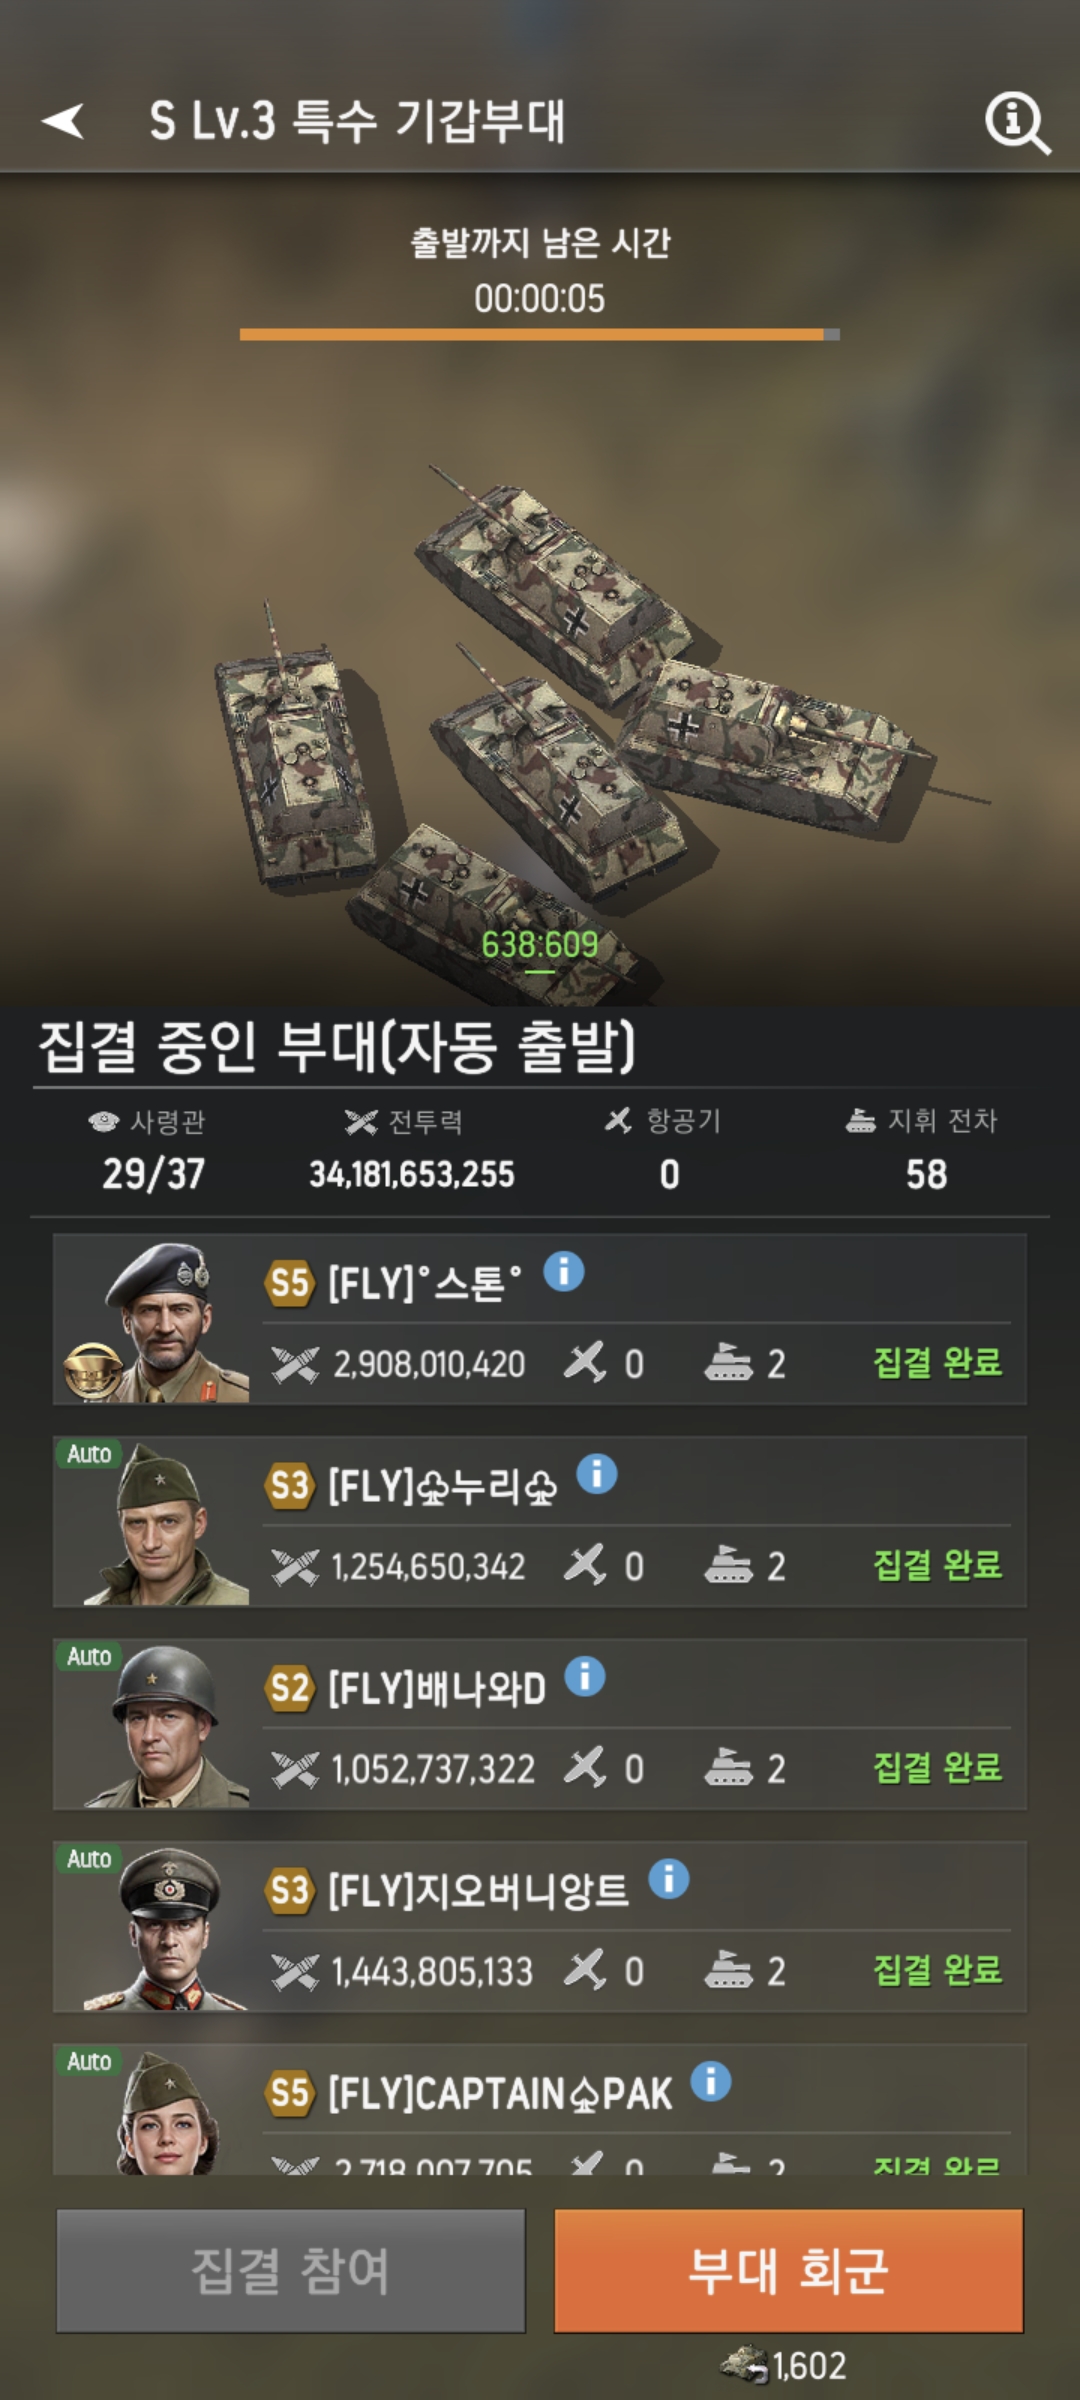The image size is (1080, 2400).
Task: Click the departure countdown progress bar
Action: pyautogui.click(x=540, y=335)
